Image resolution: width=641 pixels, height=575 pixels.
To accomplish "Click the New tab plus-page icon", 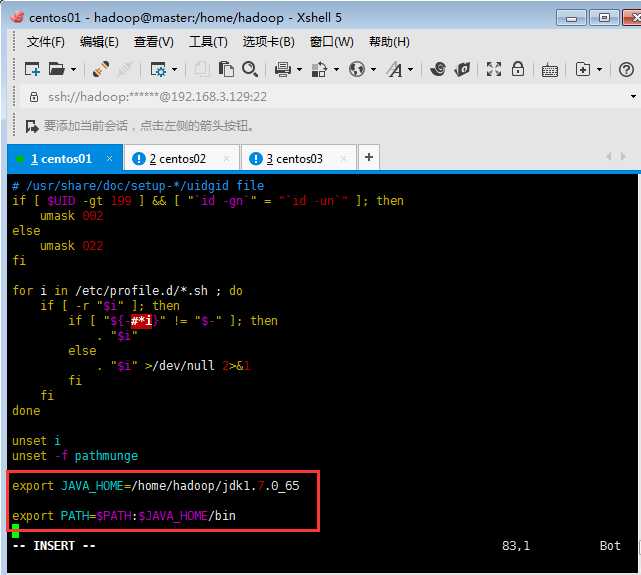I will 583,69.
